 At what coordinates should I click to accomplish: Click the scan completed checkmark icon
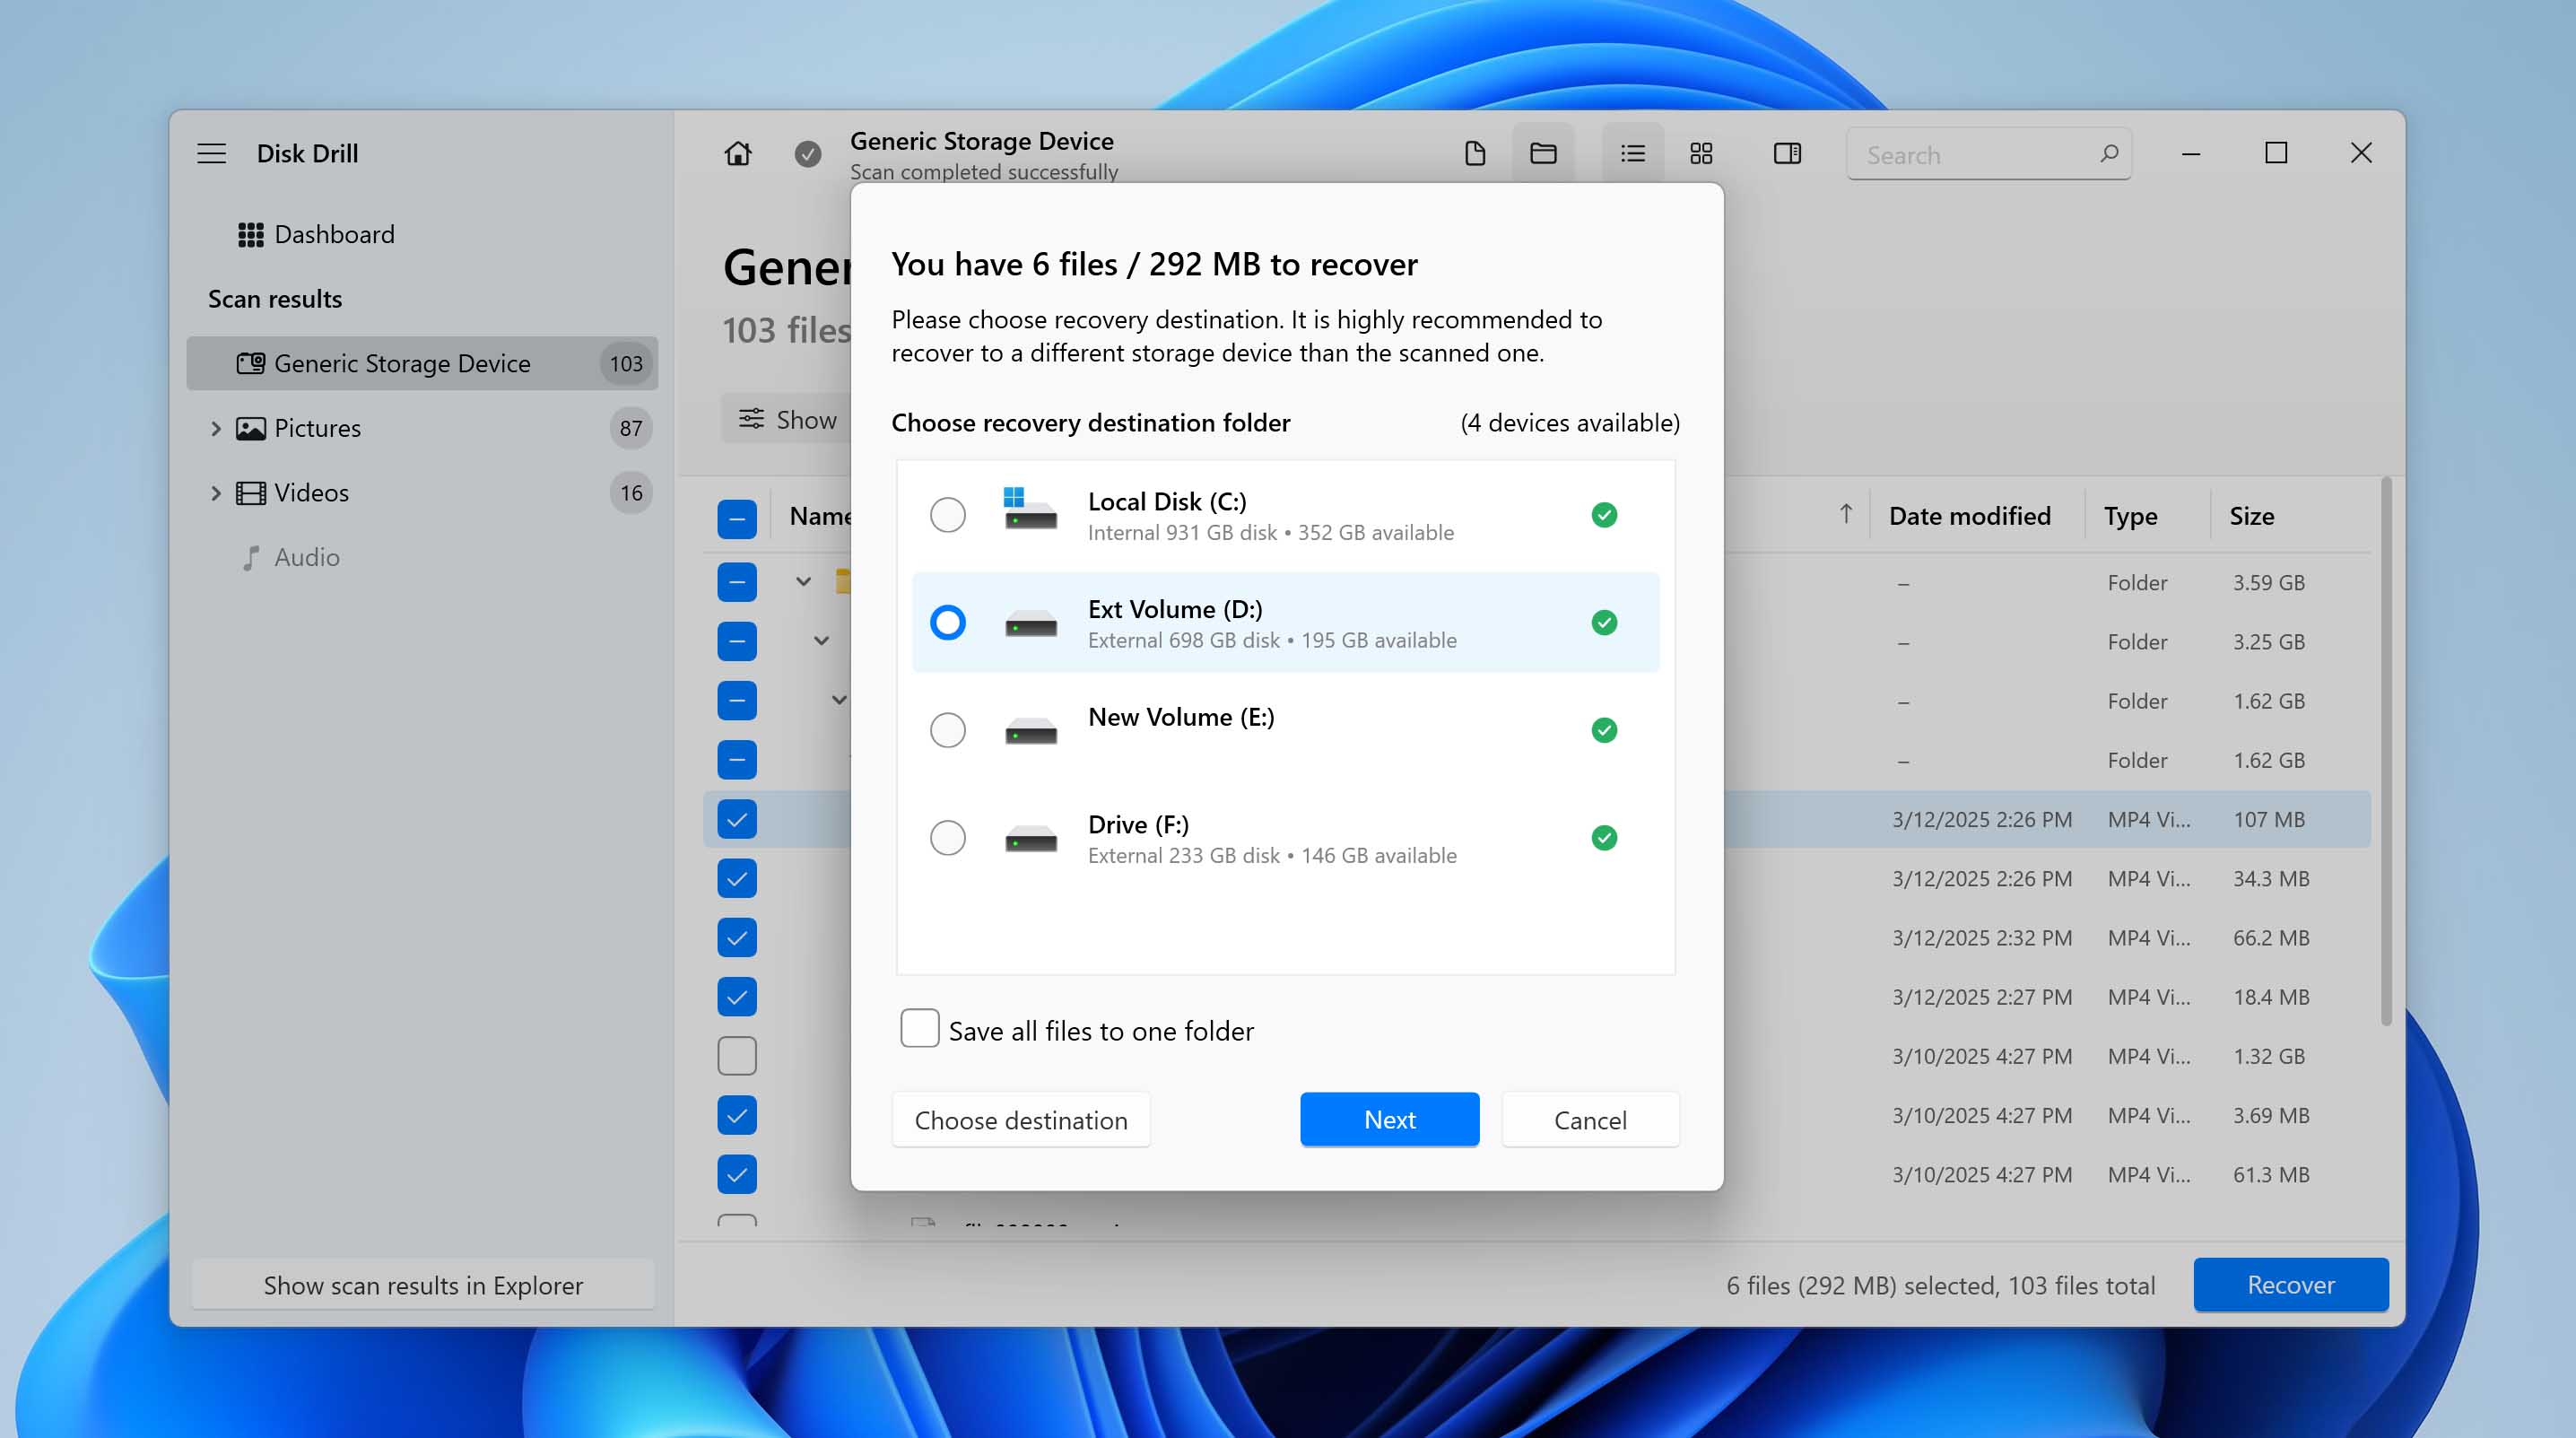pos(808,153)
